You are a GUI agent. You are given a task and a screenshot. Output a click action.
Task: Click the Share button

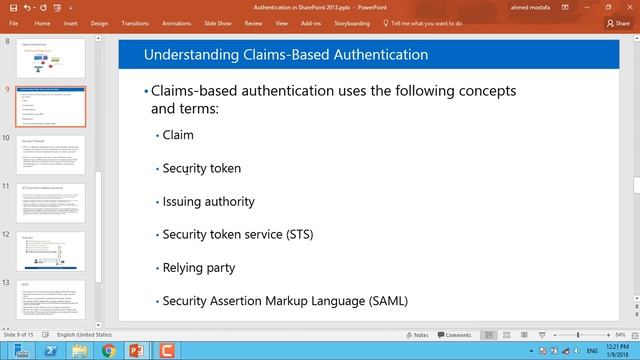(x=618, y=23)
